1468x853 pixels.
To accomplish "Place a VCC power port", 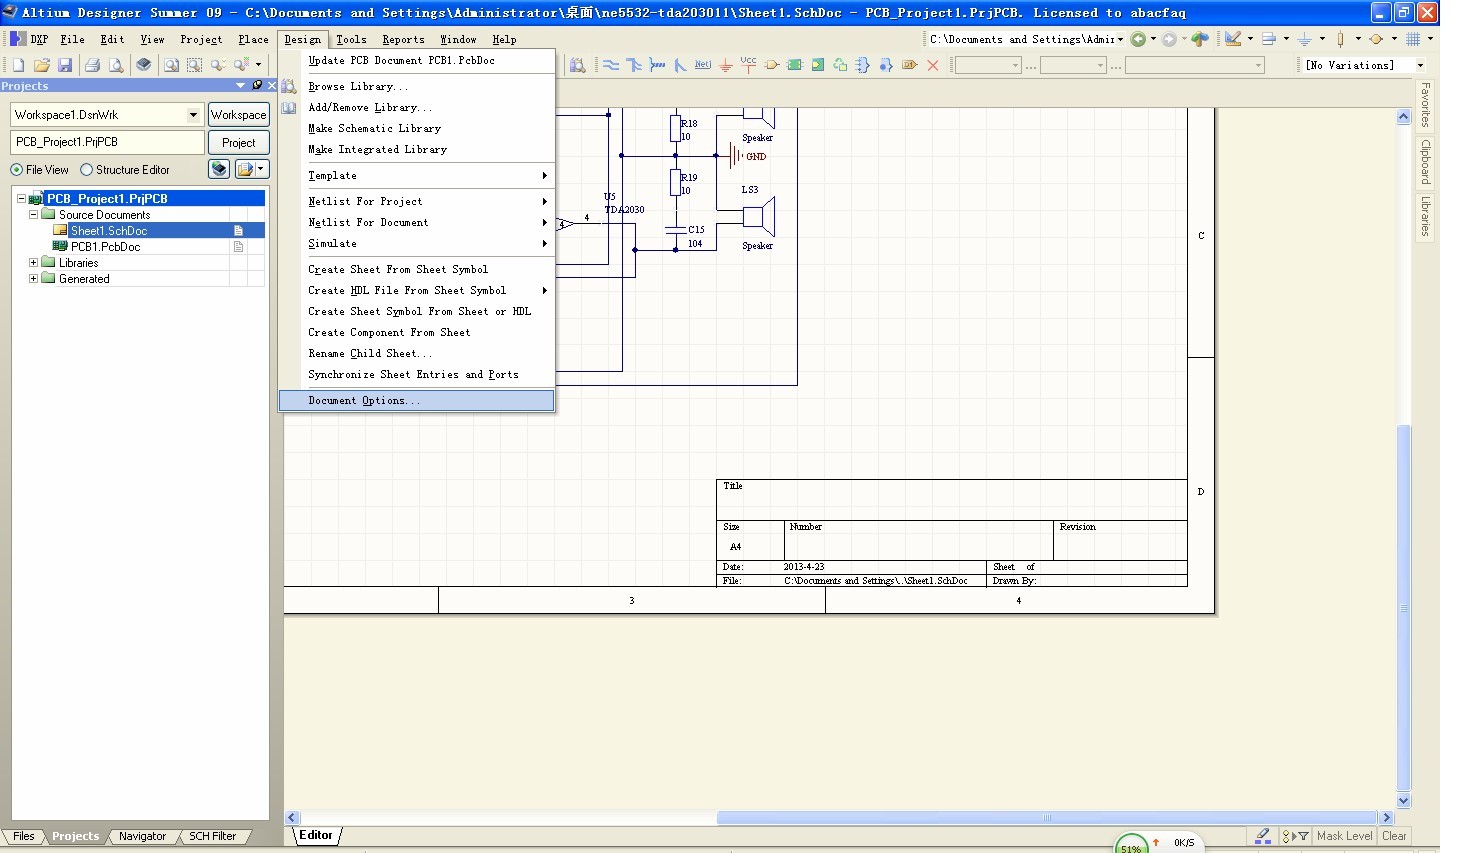I will pos(748,65).
